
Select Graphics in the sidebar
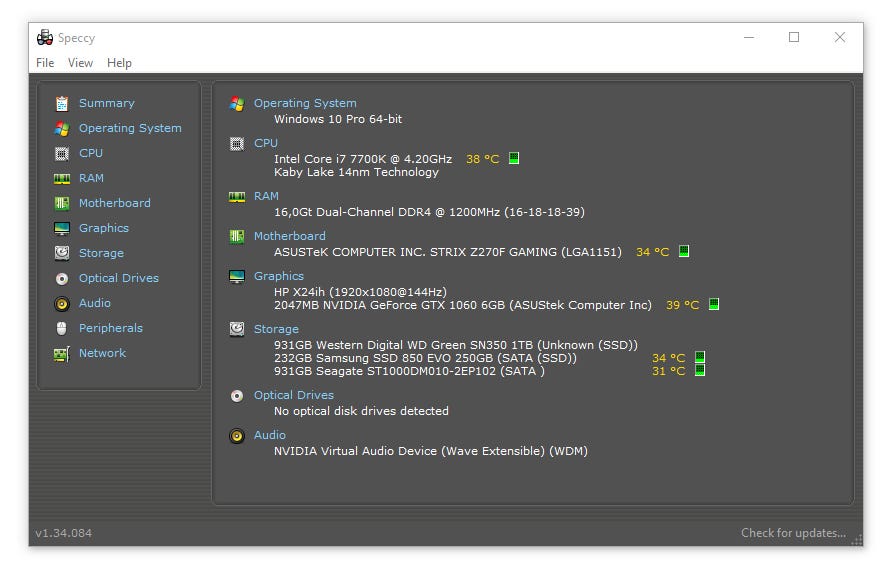(x=104, y=228)
